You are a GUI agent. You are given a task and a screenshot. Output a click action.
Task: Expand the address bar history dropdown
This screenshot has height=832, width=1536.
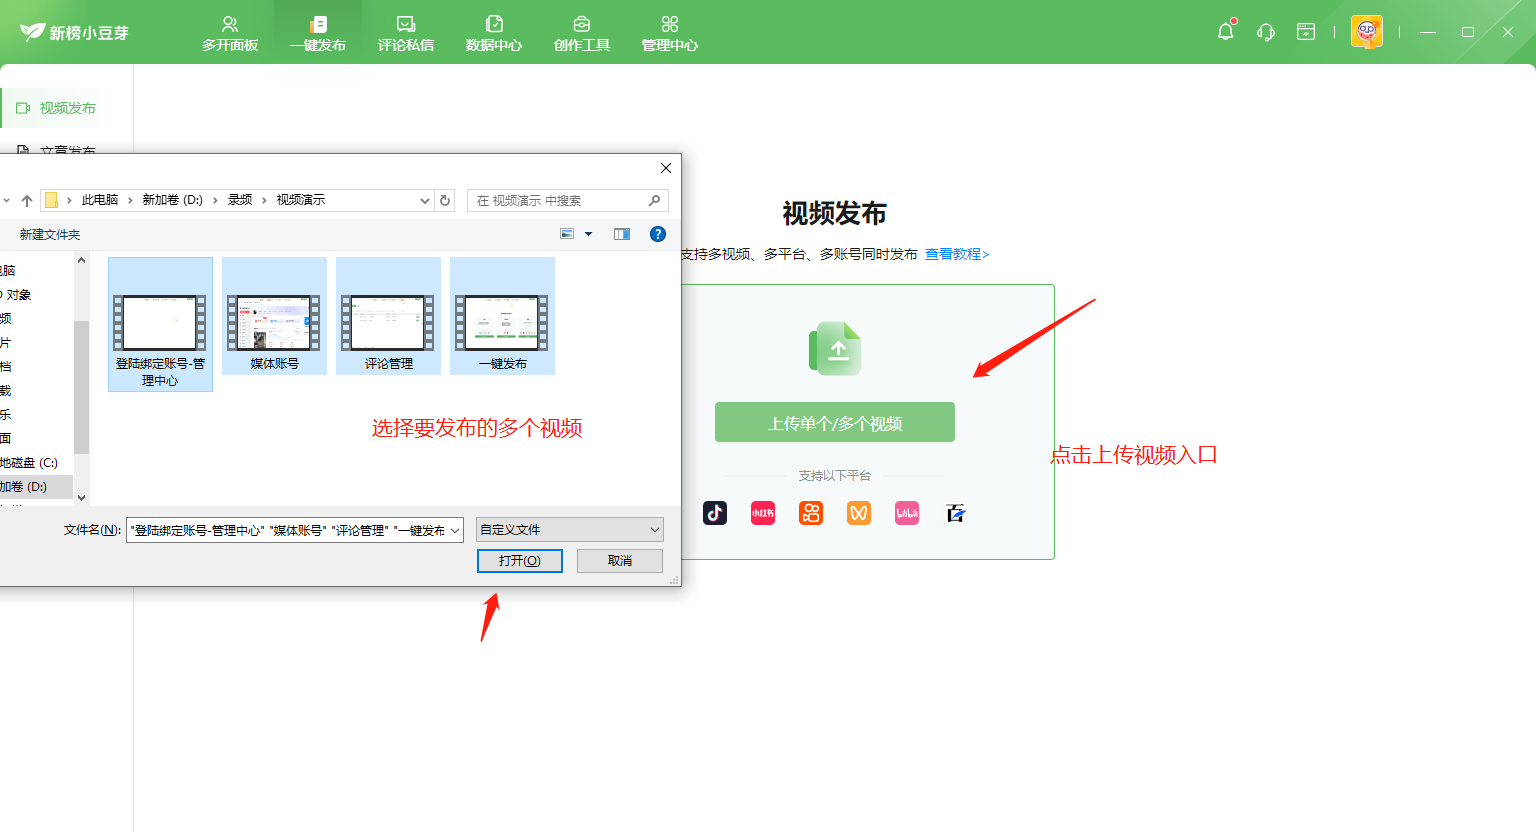425,201
